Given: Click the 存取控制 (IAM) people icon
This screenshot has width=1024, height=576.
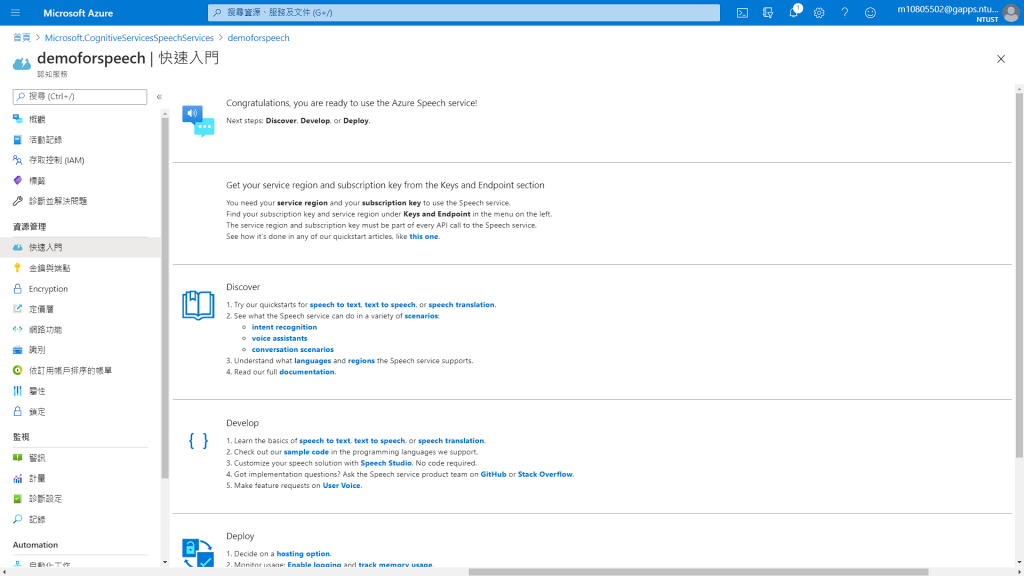Looking at the screenshot, I should point(18,160).
